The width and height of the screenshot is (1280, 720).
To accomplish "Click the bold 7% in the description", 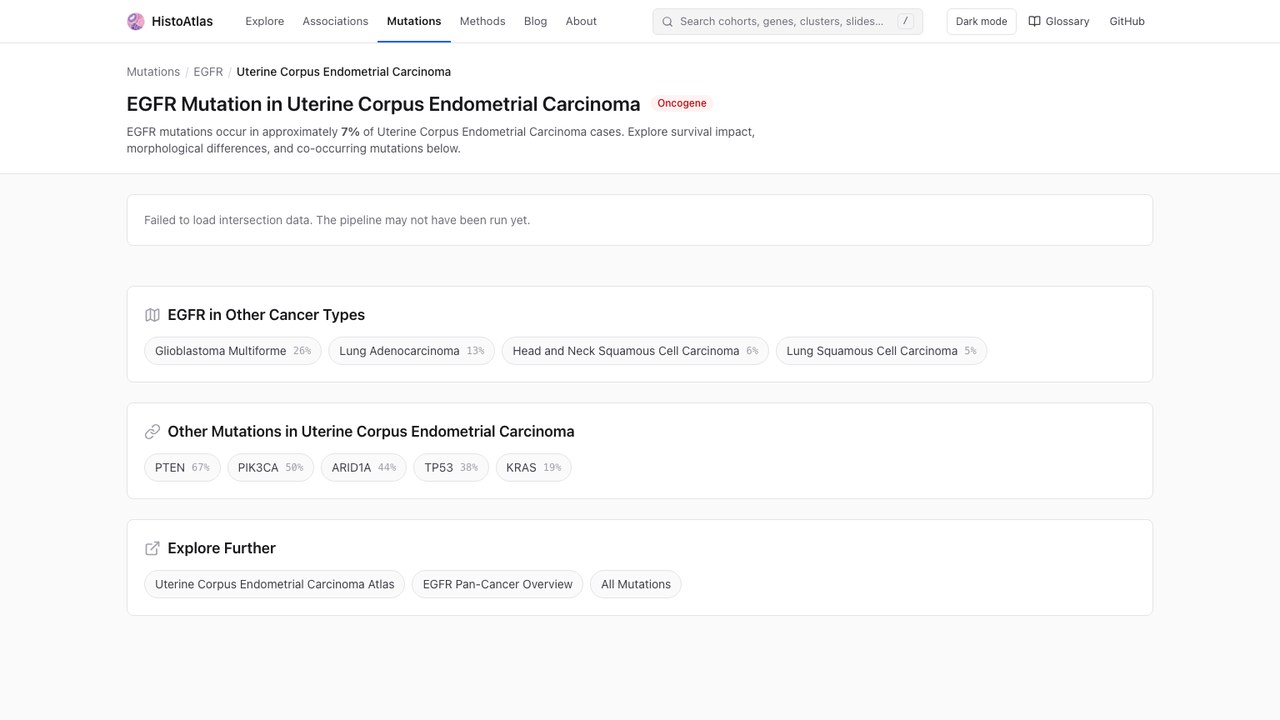I will pyautogui.click(x=350, y=132).
